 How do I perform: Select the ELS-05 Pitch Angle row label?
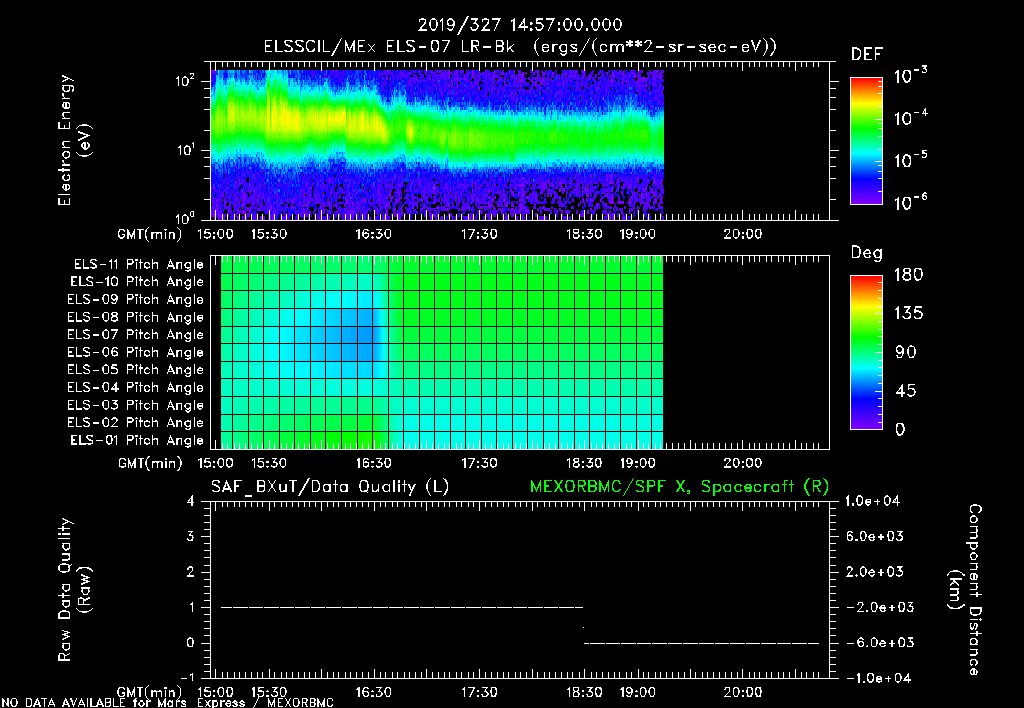point(136,370)
